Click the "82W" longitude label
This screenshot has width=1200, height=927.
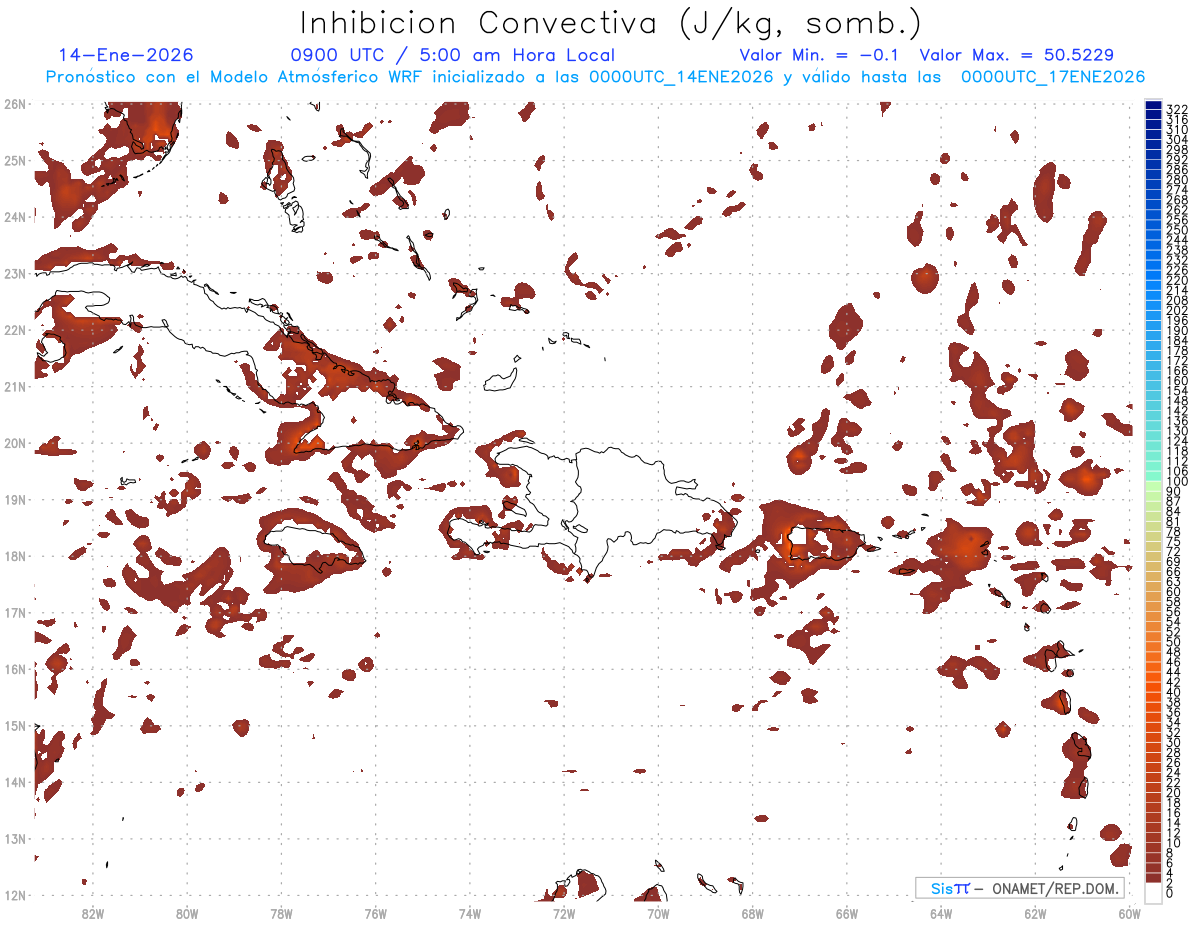tap(92, 913)
